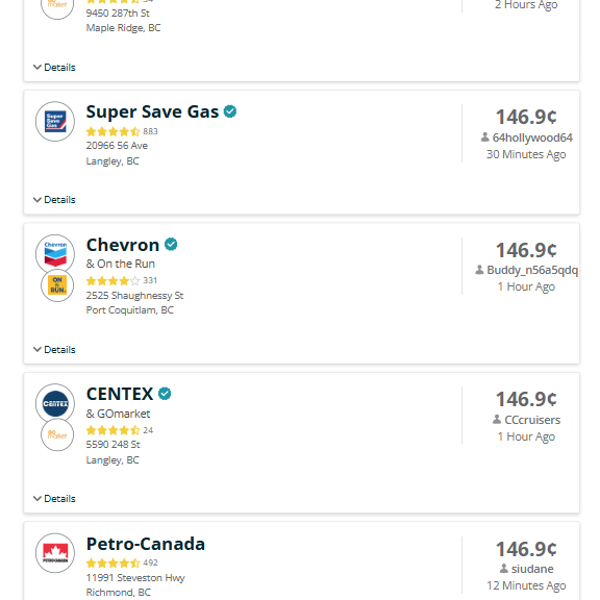This screenshot has height=600, width=600.
Task: Click the On the Run logo icon
Action: click(x=57, y=284)
